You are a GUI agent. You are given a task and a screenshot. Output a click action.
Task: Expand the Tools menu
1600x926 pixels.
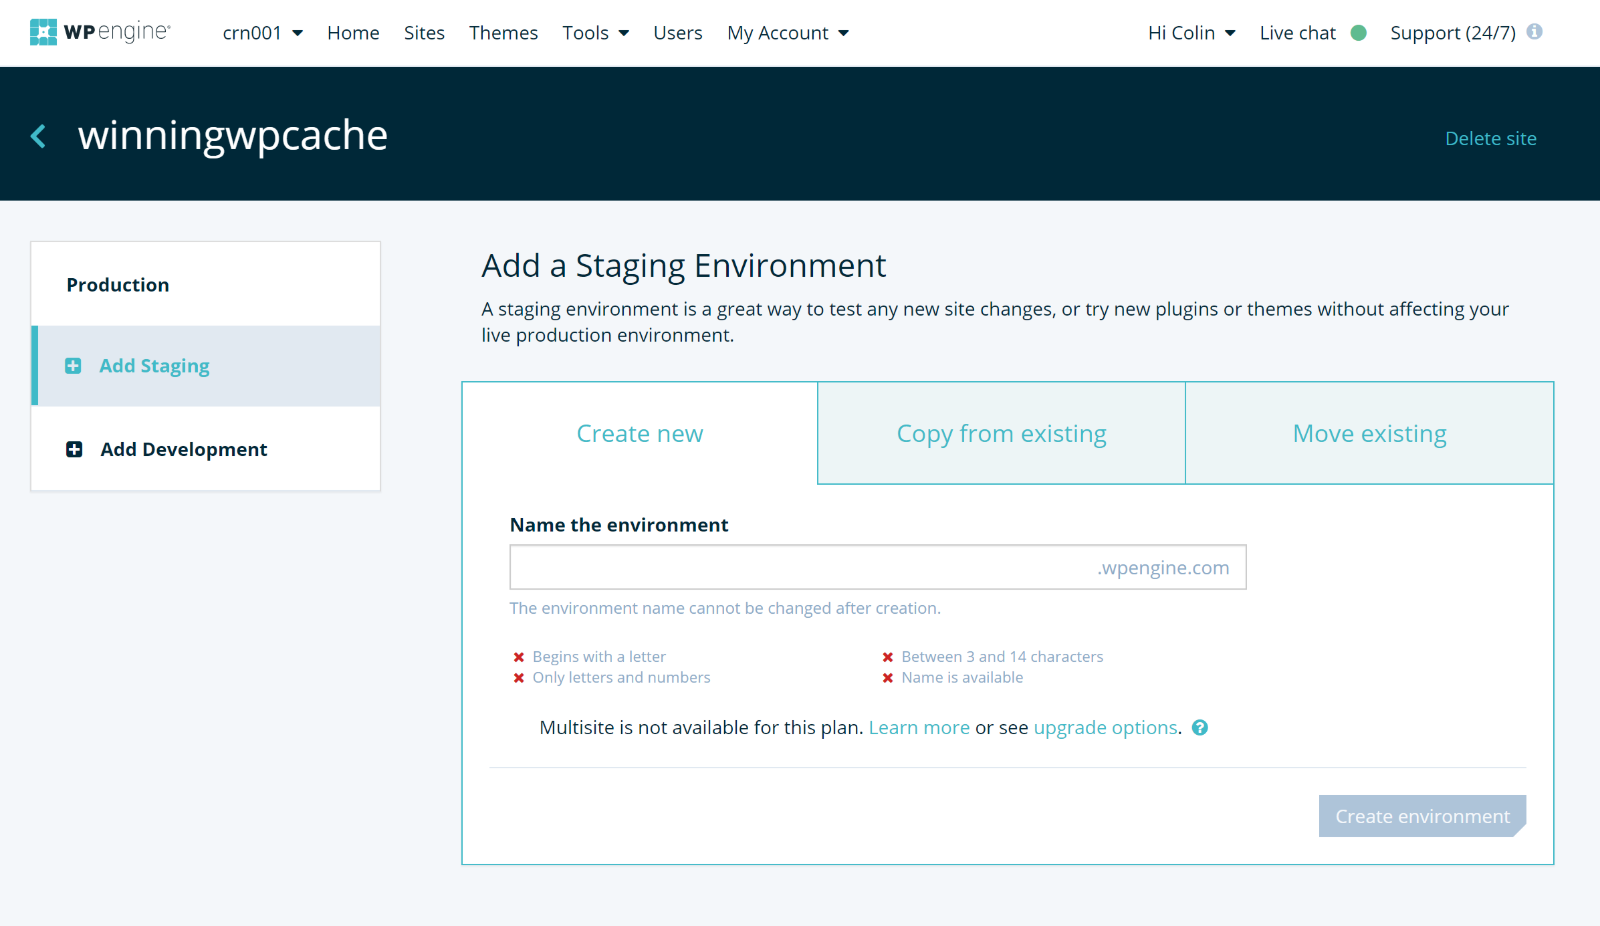[x=596, y=33]
